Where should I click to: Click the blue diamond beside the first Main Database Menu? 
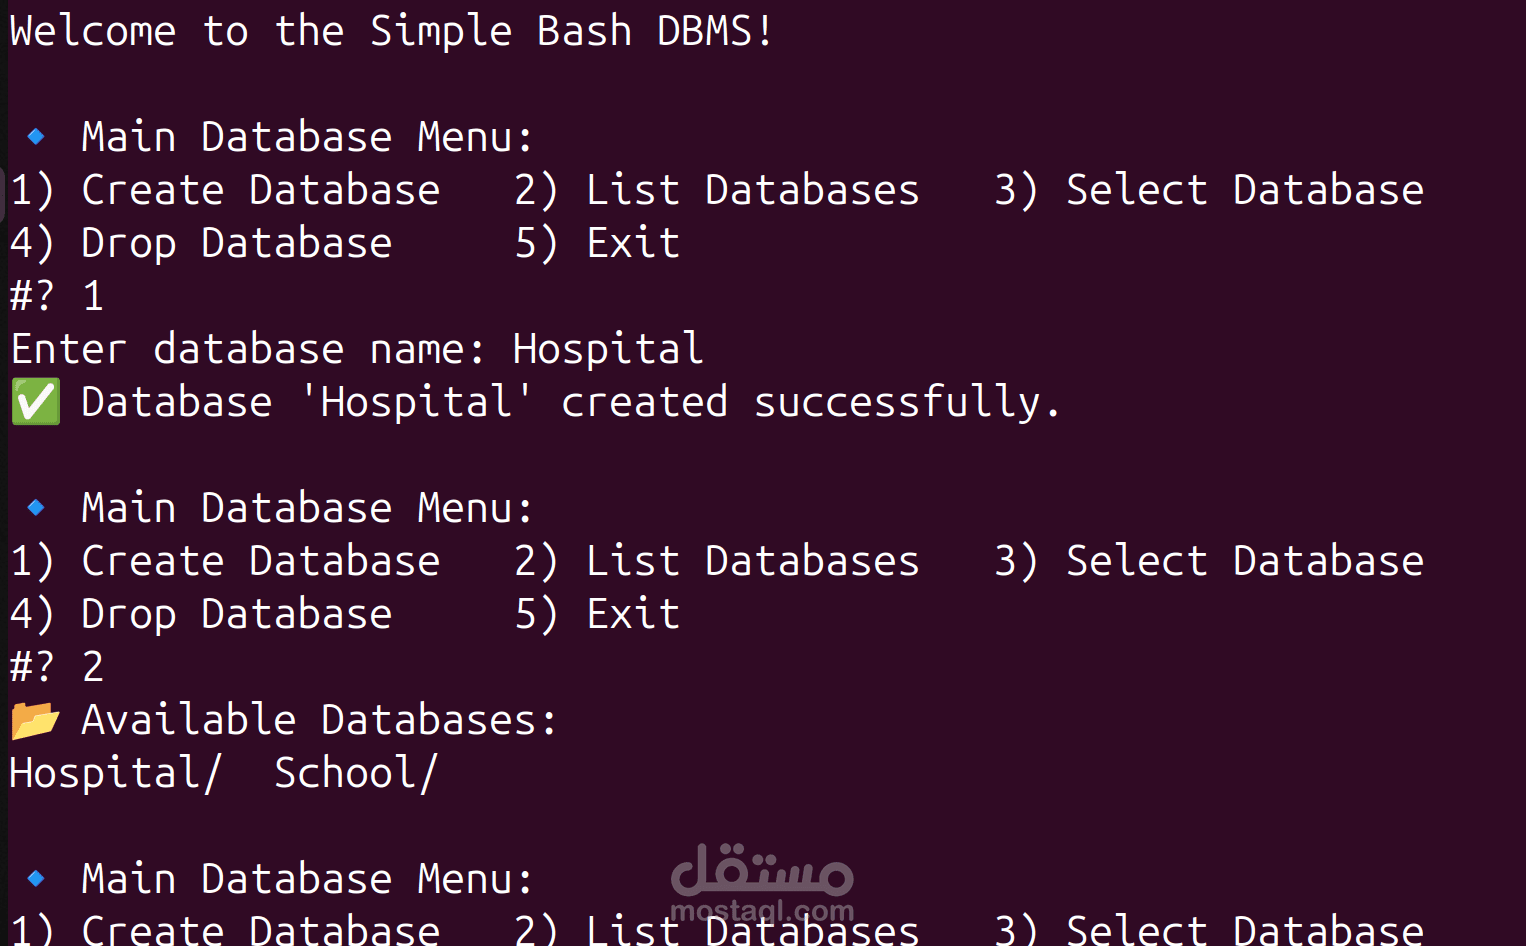tap(36, 136)
